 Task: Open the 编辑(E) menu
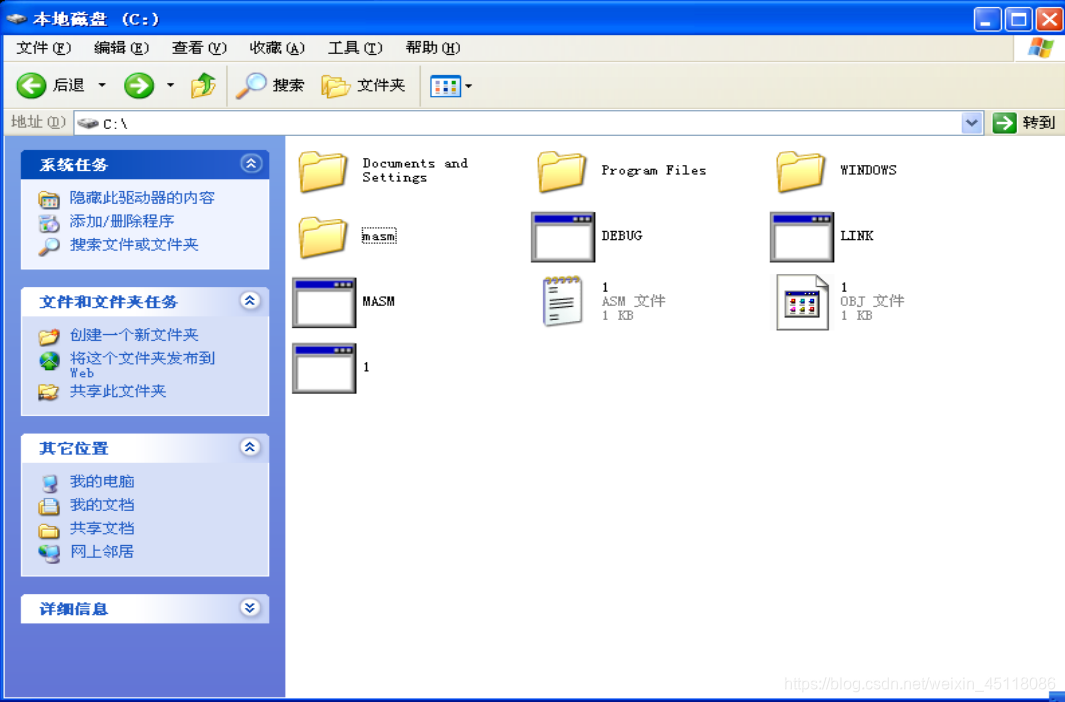[x=121, y=48]
